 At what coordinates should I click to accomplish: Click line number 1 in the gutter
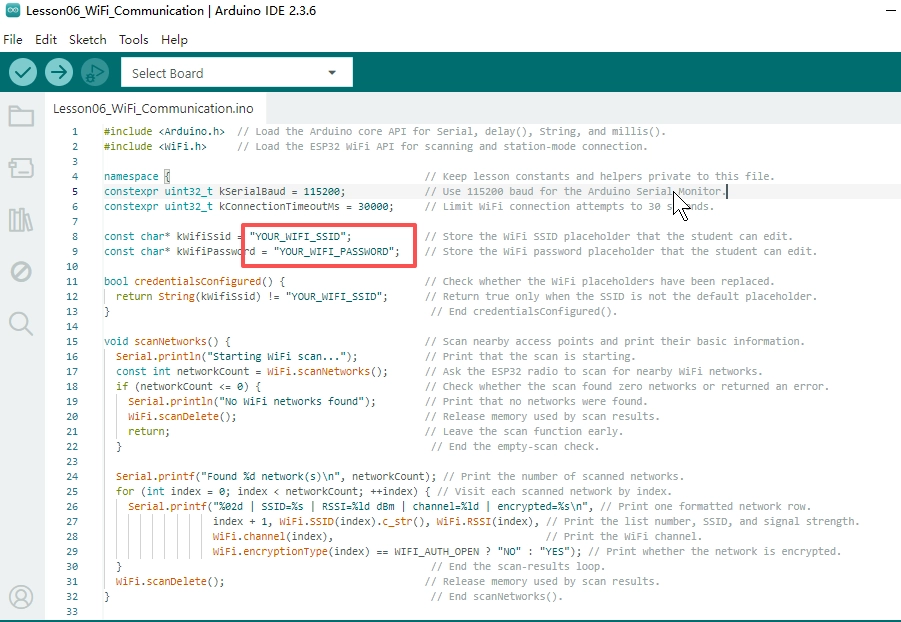tap(75, 132)
